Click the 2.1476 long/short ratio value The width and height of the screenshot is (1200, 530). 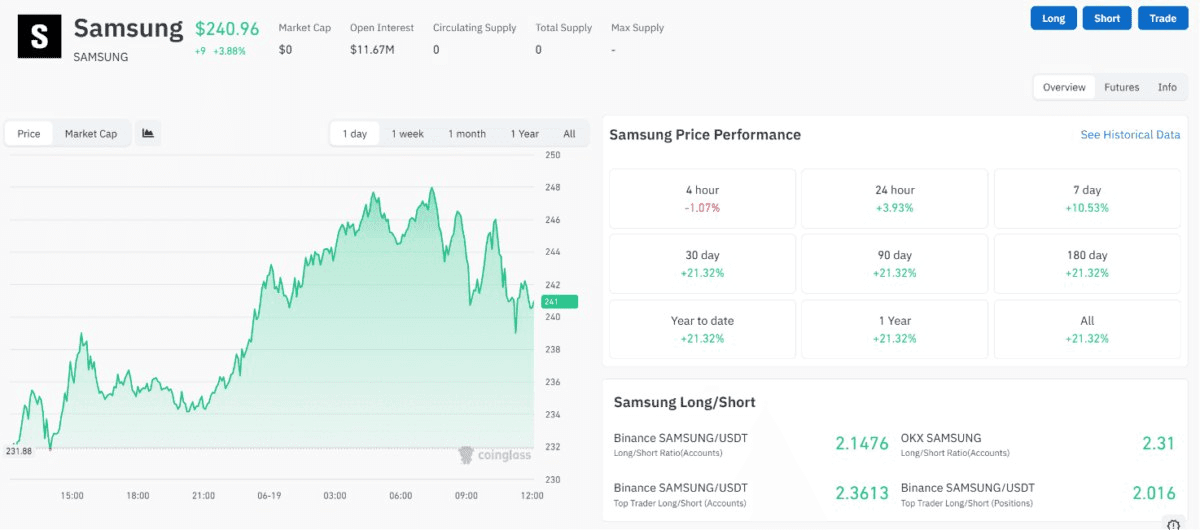tap(861, 443)
